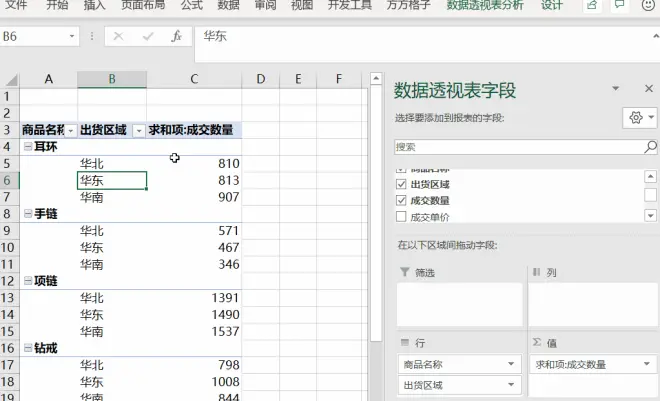Click the magnifier search icon

[650, 147]
